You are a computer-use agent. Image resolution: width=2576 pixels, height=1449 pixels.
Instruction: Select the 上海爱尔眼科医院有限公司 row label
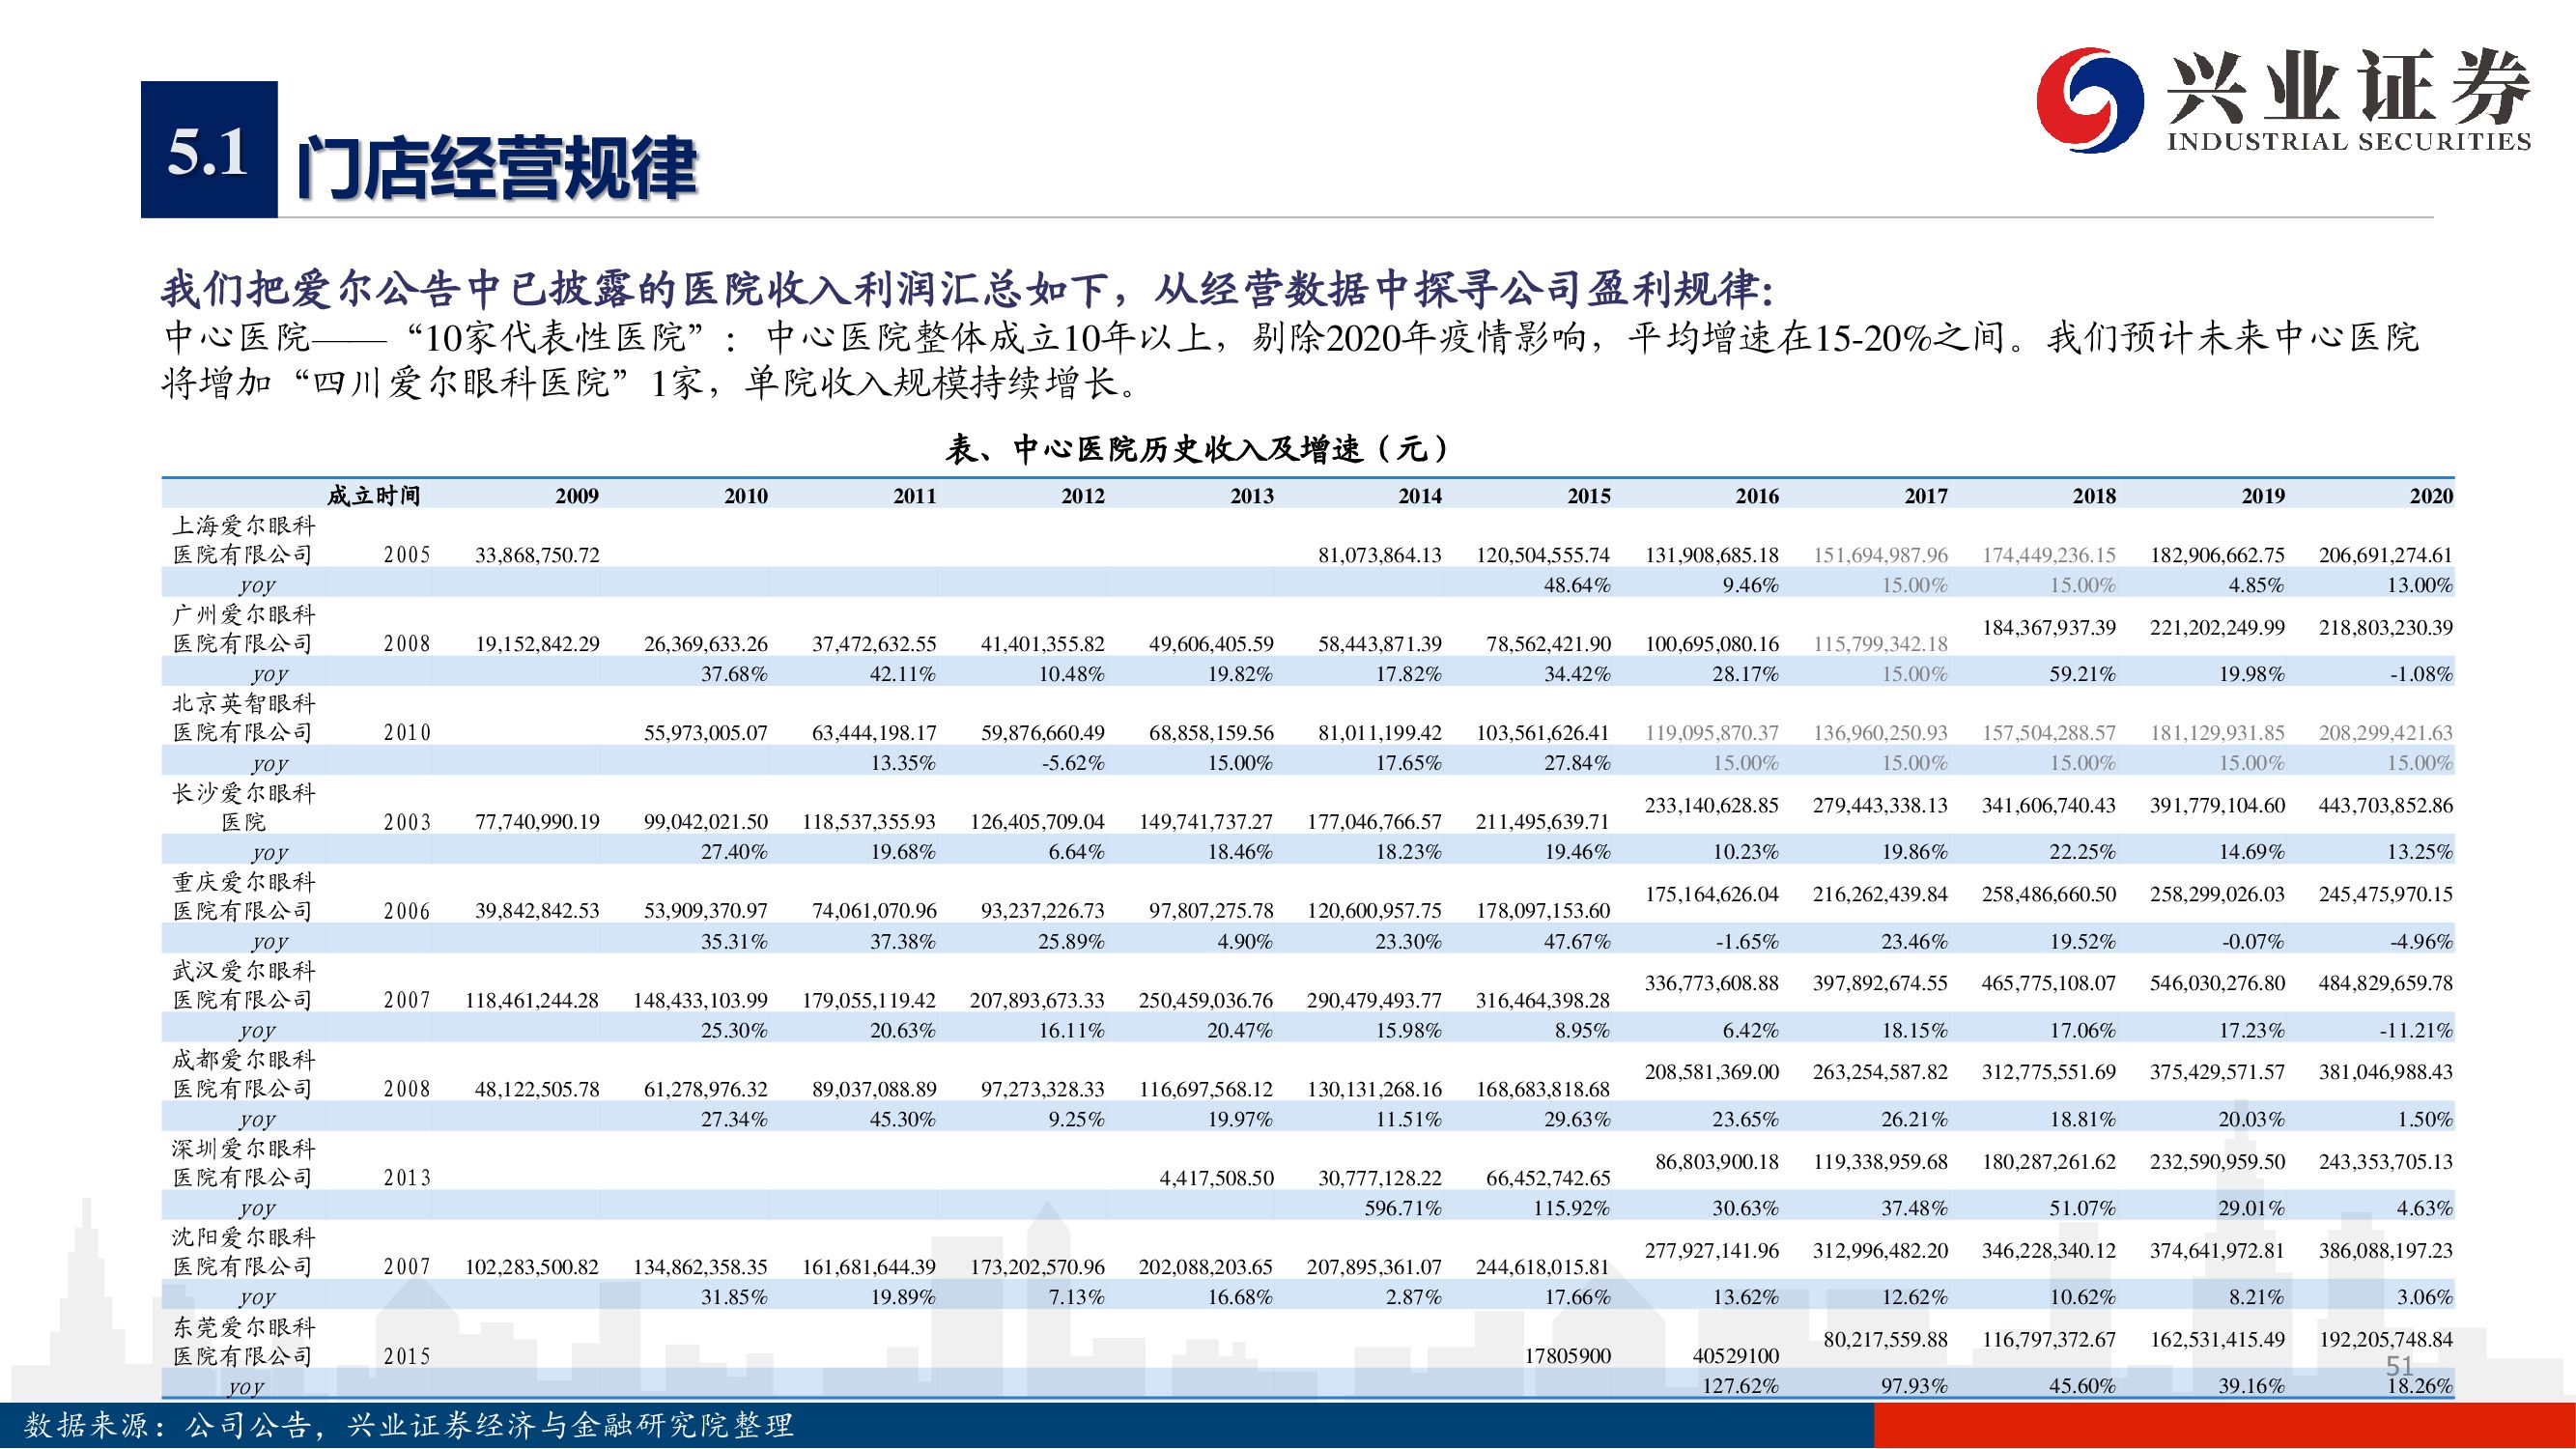244,540
